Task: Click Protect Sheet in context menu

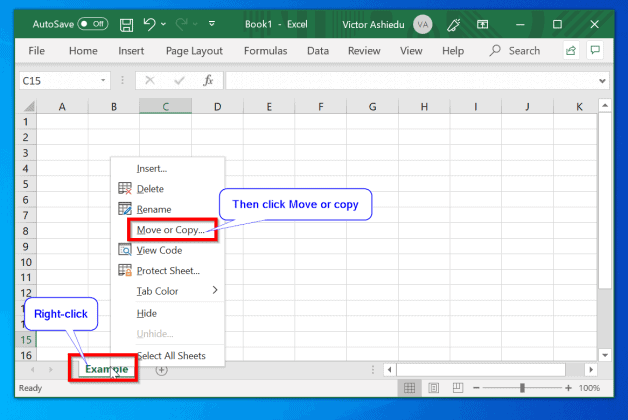Action: click(x=168, y=271)
